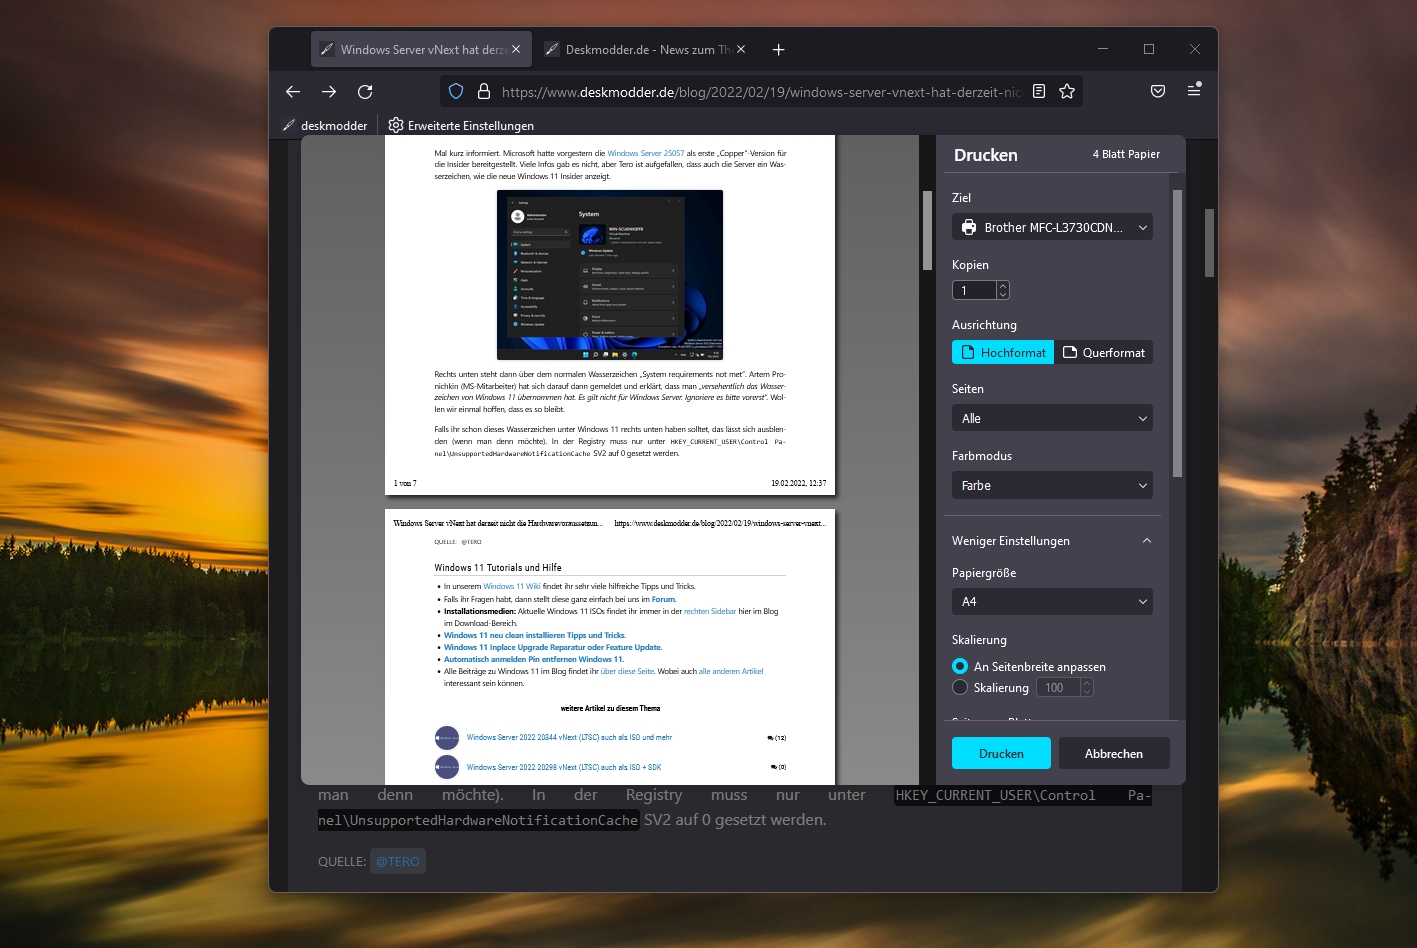
Task: Bookmark this page with the star icon
Action: (x=1067, y=92)
